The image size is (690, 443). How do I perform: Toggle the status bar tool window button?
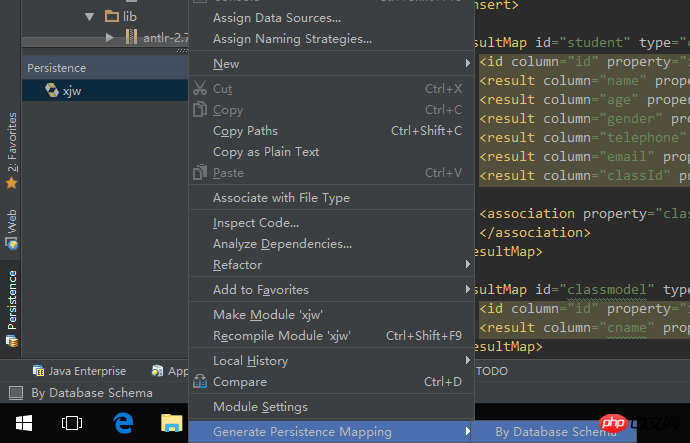coord(15,393)
